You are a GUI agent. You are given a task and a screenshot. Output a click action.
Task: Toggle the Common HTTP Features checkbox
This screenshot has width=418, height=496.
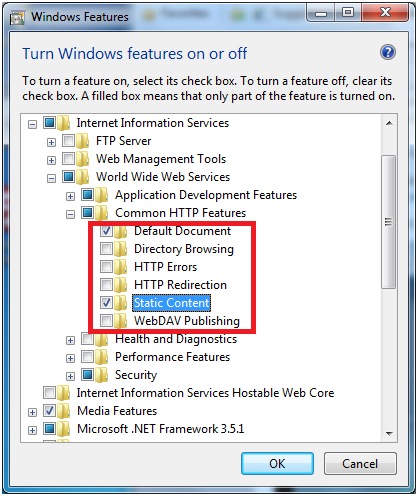[x=88, y=213]
